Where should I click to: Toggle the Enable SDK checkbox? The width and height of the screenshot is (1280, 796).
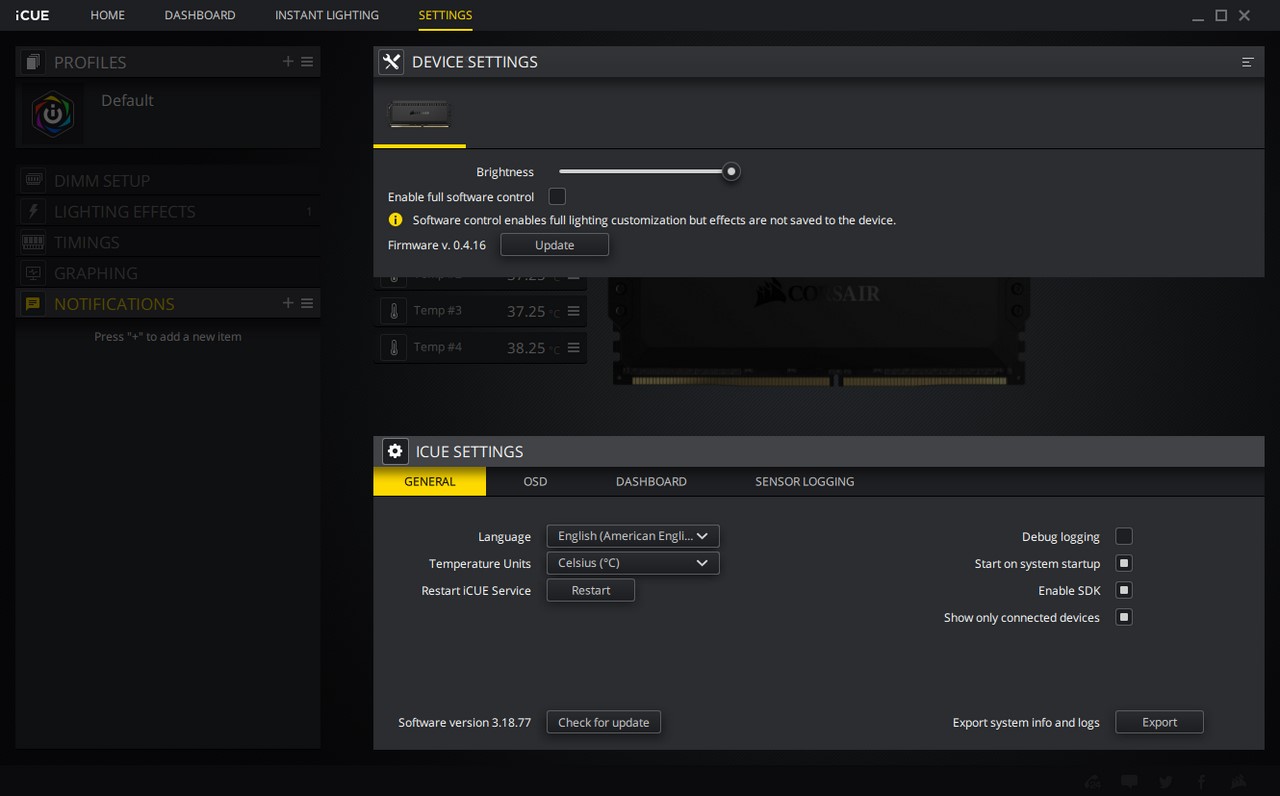tap(1124, 591)
